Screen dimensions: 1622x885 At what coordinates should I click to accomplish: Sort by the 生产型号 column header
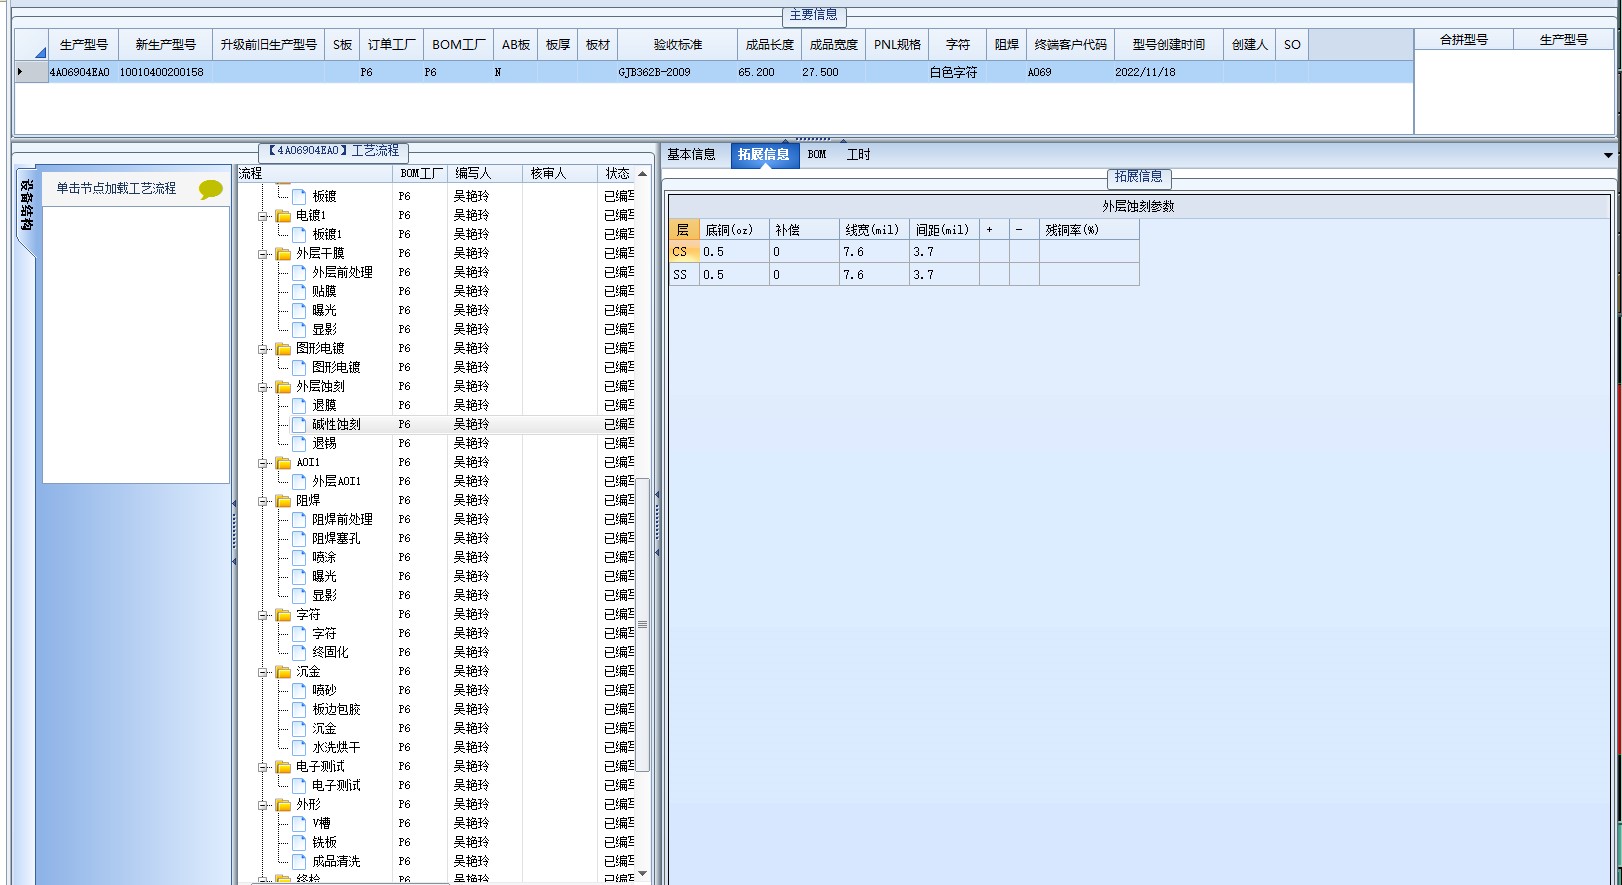84,45
